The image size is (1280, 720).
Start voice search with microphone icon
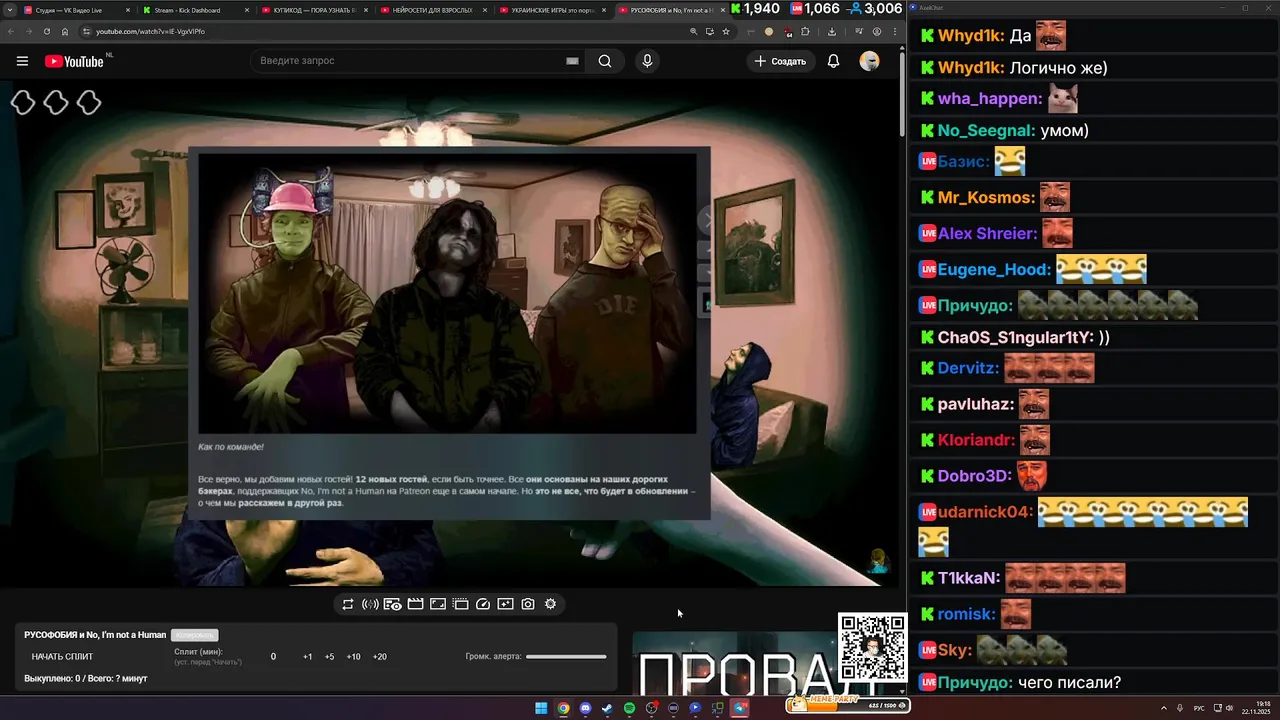tap(647, 61)
